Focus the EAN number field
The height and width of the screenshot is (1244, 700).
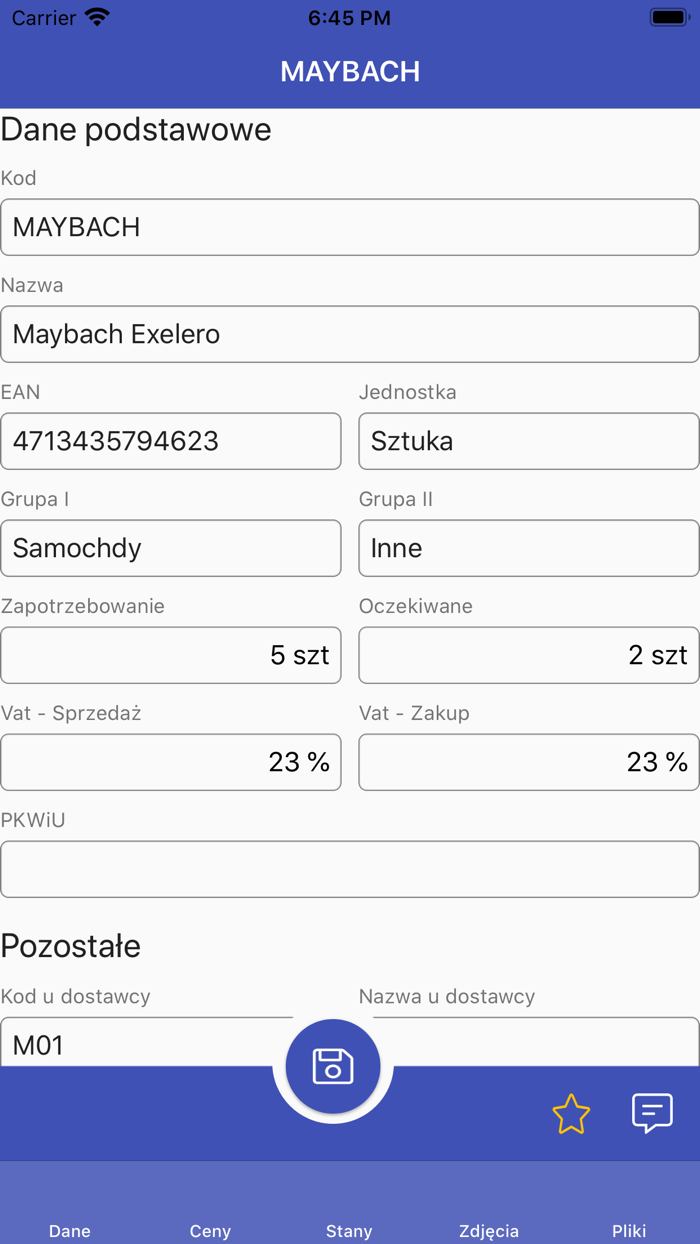click(x=171, y=441)
